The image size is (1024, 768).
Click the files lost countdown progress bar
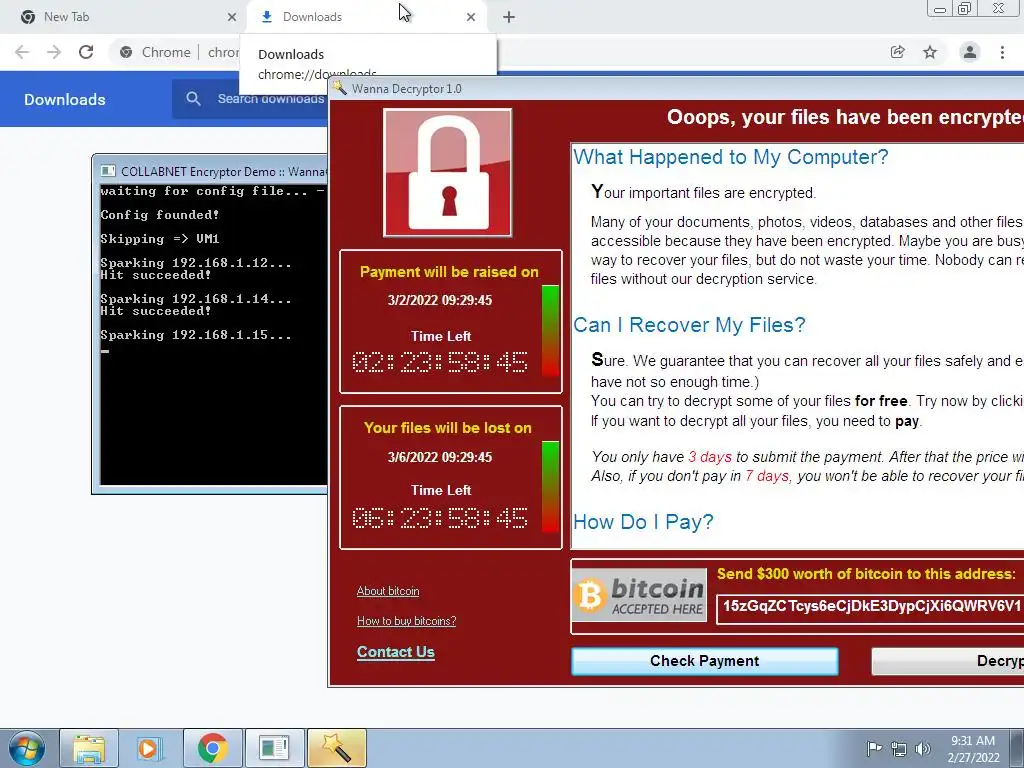pos(550,487)
